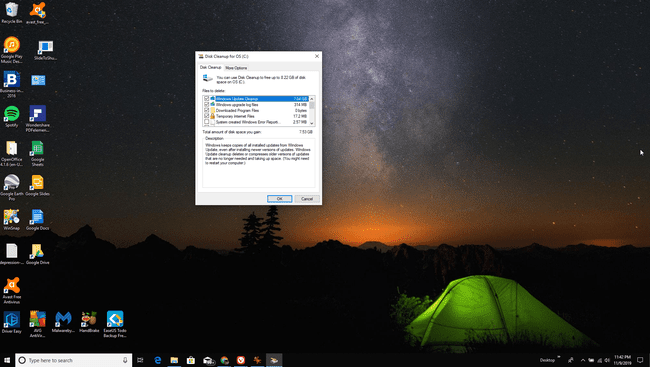The image size is (650, 367).
Task: Select the Google Docs desktop icon
Action: 37,219
